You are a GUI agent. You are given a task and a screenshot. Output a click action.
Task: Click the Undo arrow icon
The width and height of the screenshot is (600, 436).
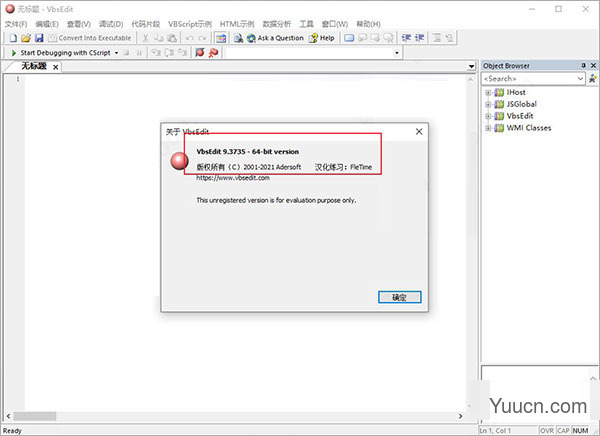(x=189, y=38)
